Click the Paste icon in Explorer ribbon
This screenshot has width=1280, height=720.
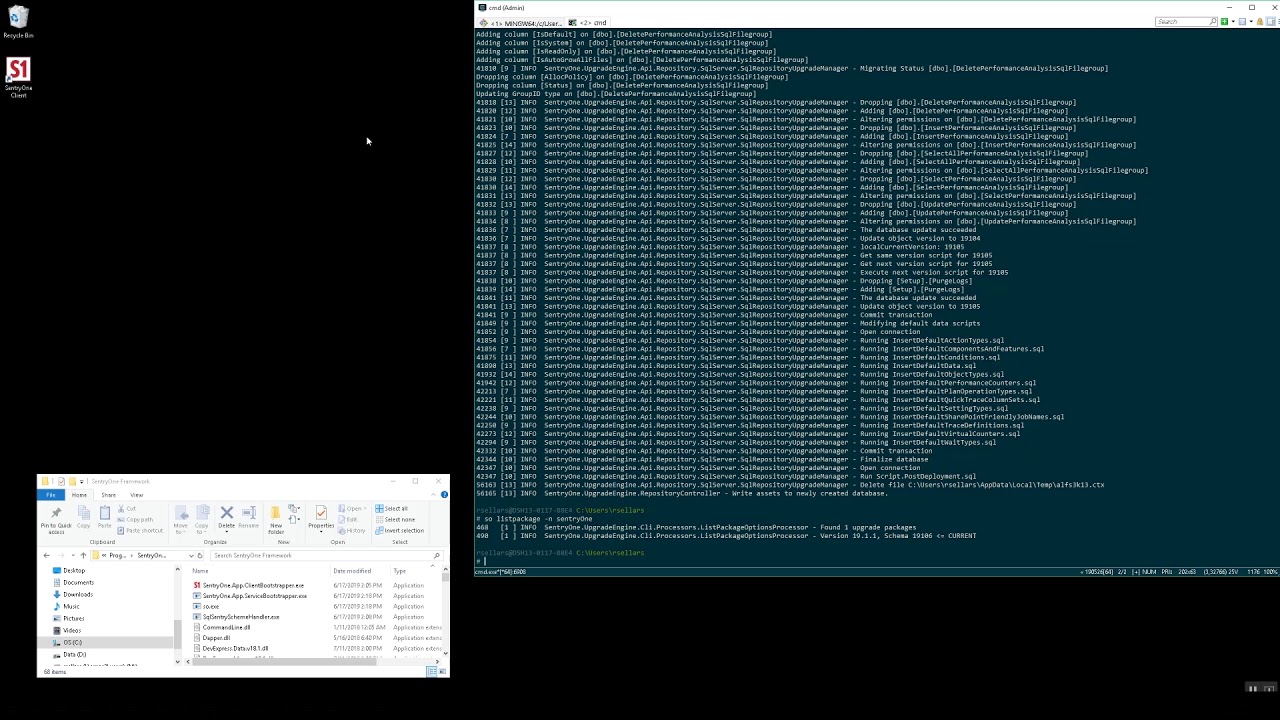tap(105, 513)
